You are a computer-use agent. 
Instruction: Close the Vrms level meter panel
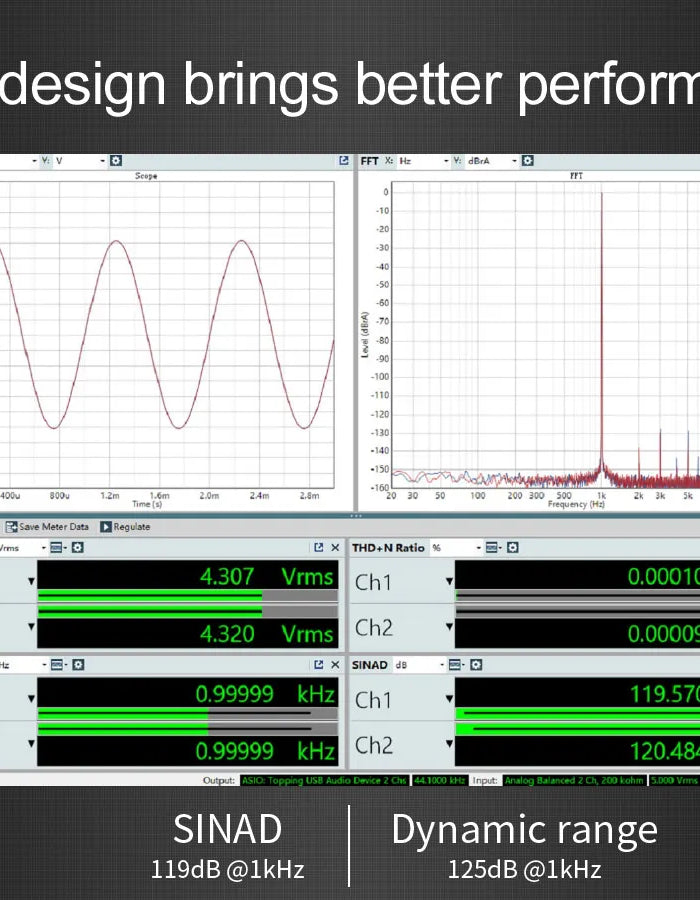335,548
